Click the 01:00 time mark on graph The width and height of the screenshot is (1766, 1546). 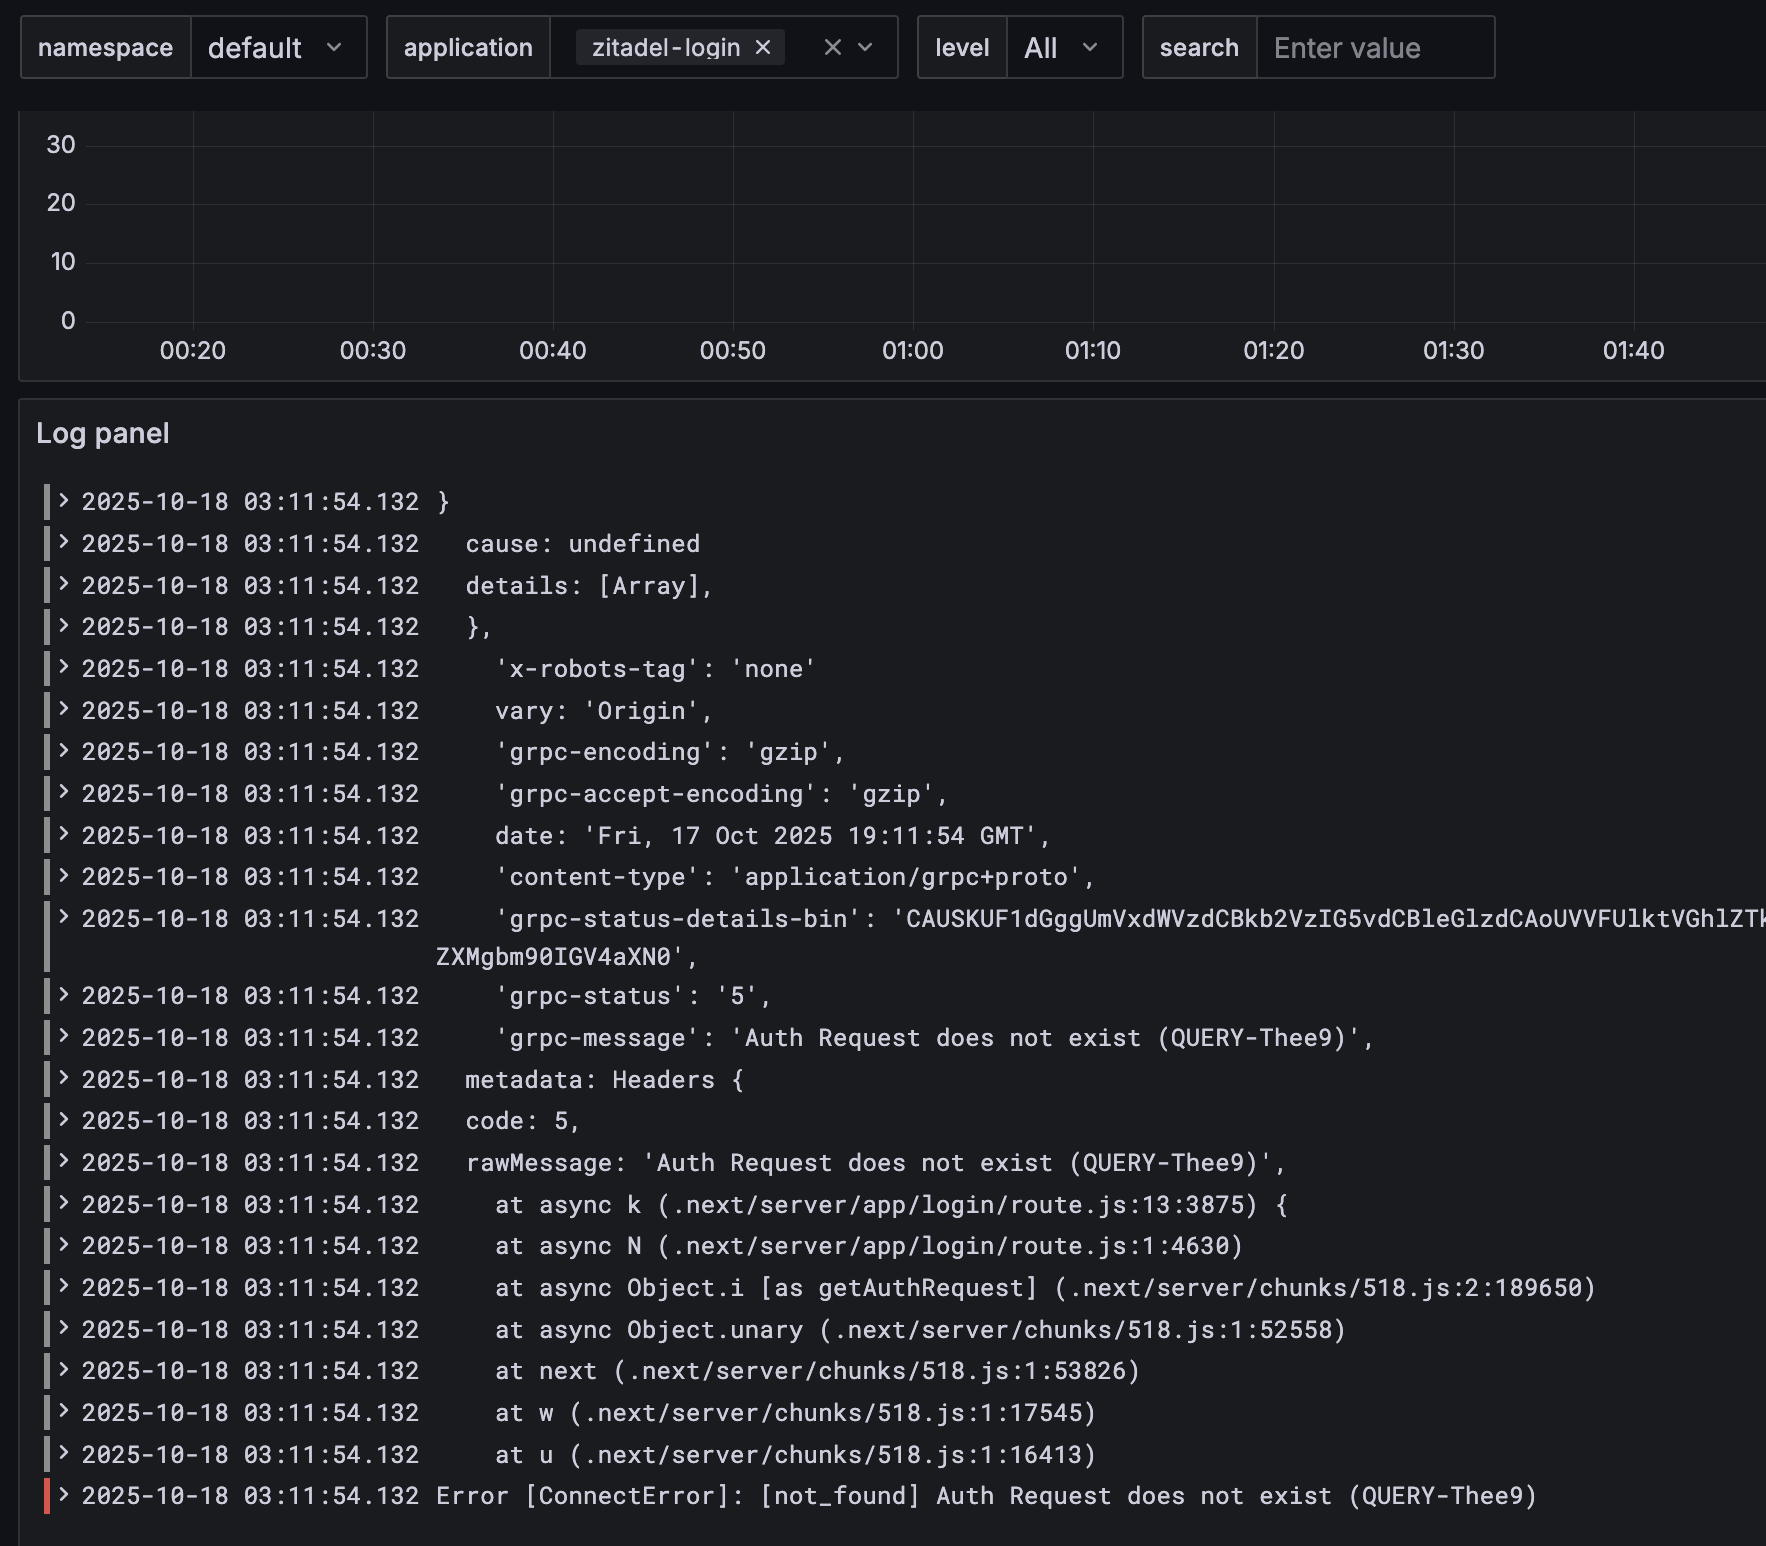click(912, 350)
